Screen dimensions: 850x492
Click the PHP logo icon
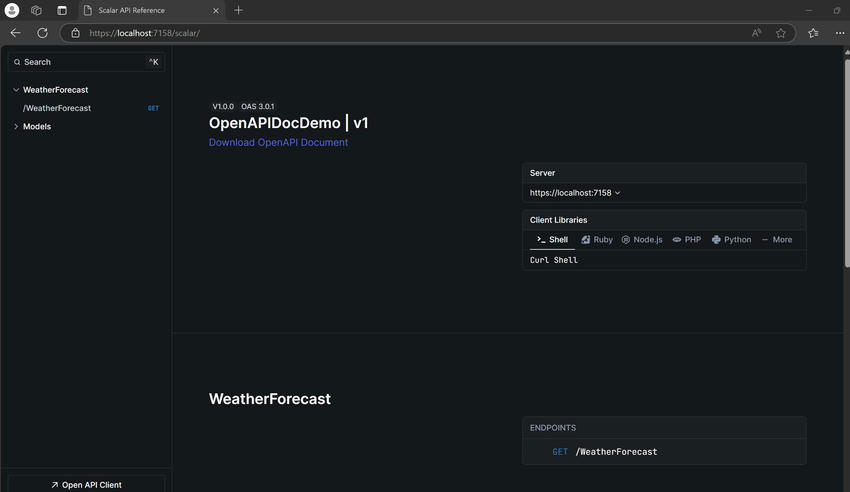677,239
